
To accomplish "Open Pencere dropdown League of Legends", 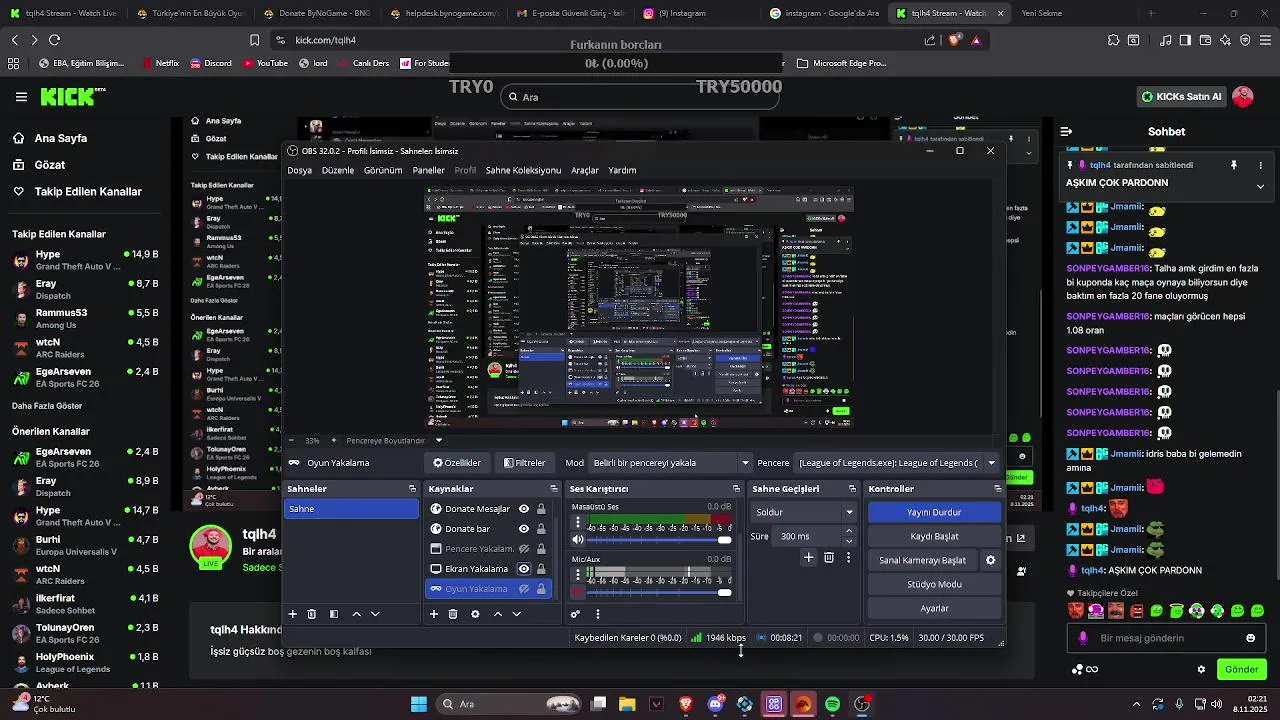I will pos(897,463).
